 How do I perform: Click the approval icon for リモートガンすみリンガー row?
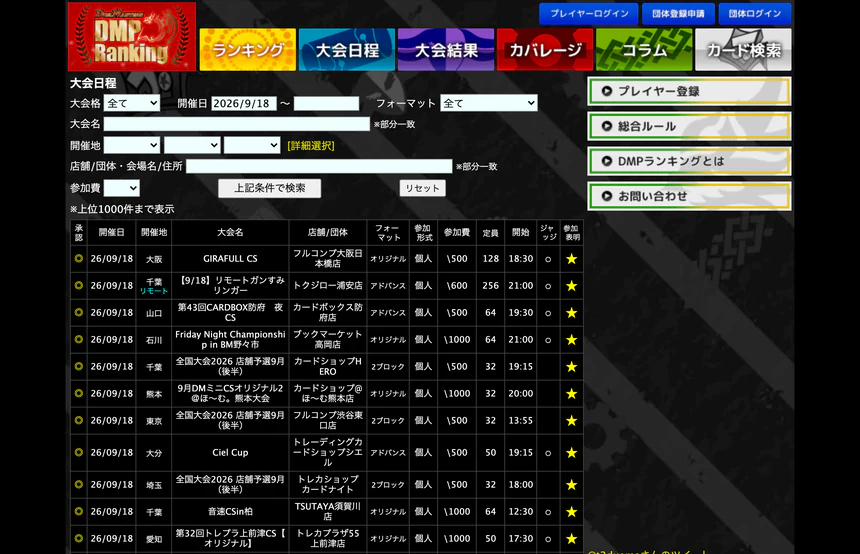(x=79, y=285)
